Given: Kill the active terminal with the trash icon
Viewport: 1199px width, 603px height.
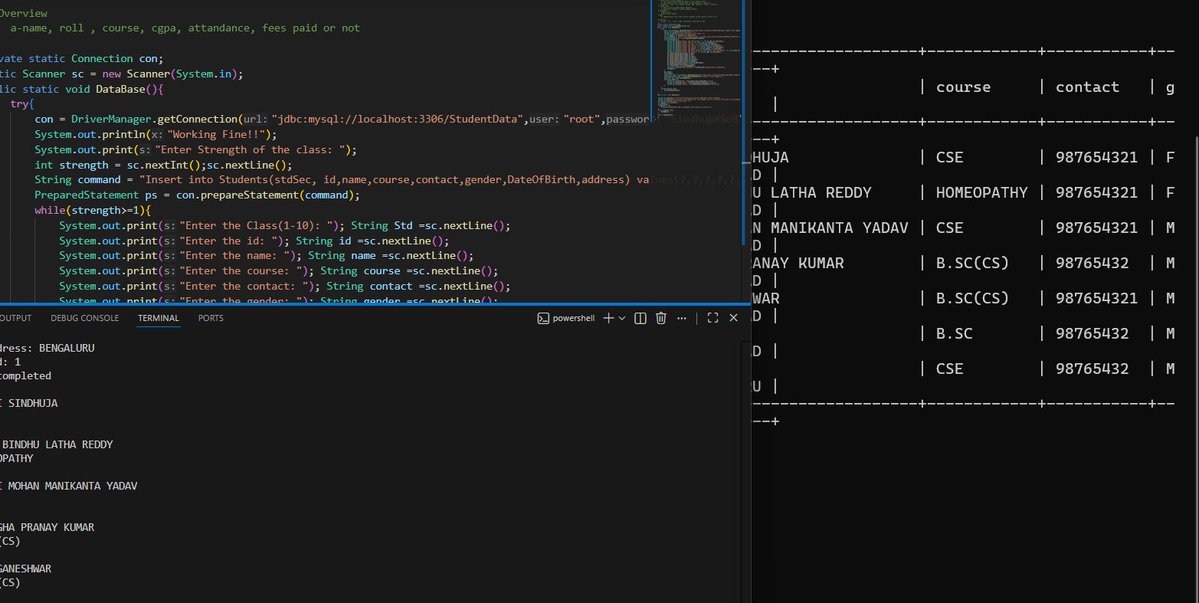Looking at the screenshot, I should click(x=660, y=318).
